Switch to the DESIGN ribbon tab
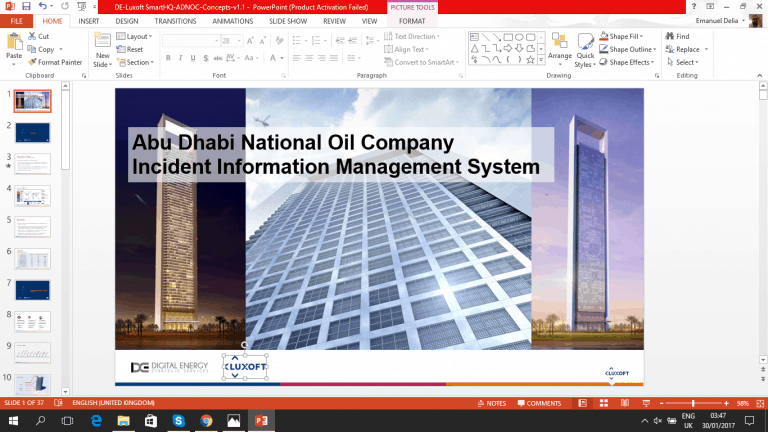 pyautogui.click(x=127, y=20)
